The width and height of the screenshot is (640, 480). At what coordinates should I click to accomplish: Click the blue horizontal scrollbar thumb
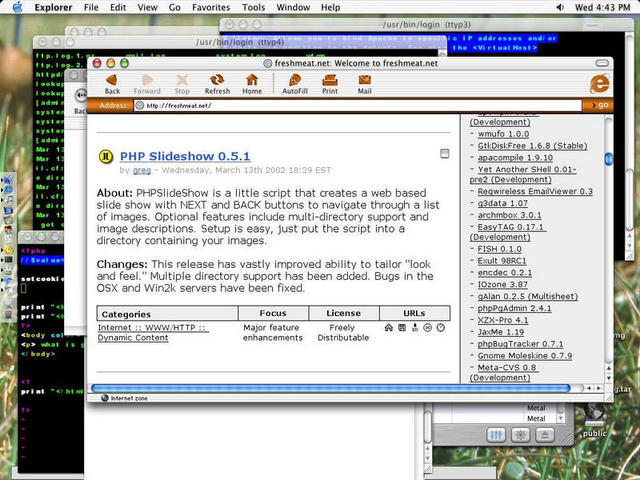[331, 388]
